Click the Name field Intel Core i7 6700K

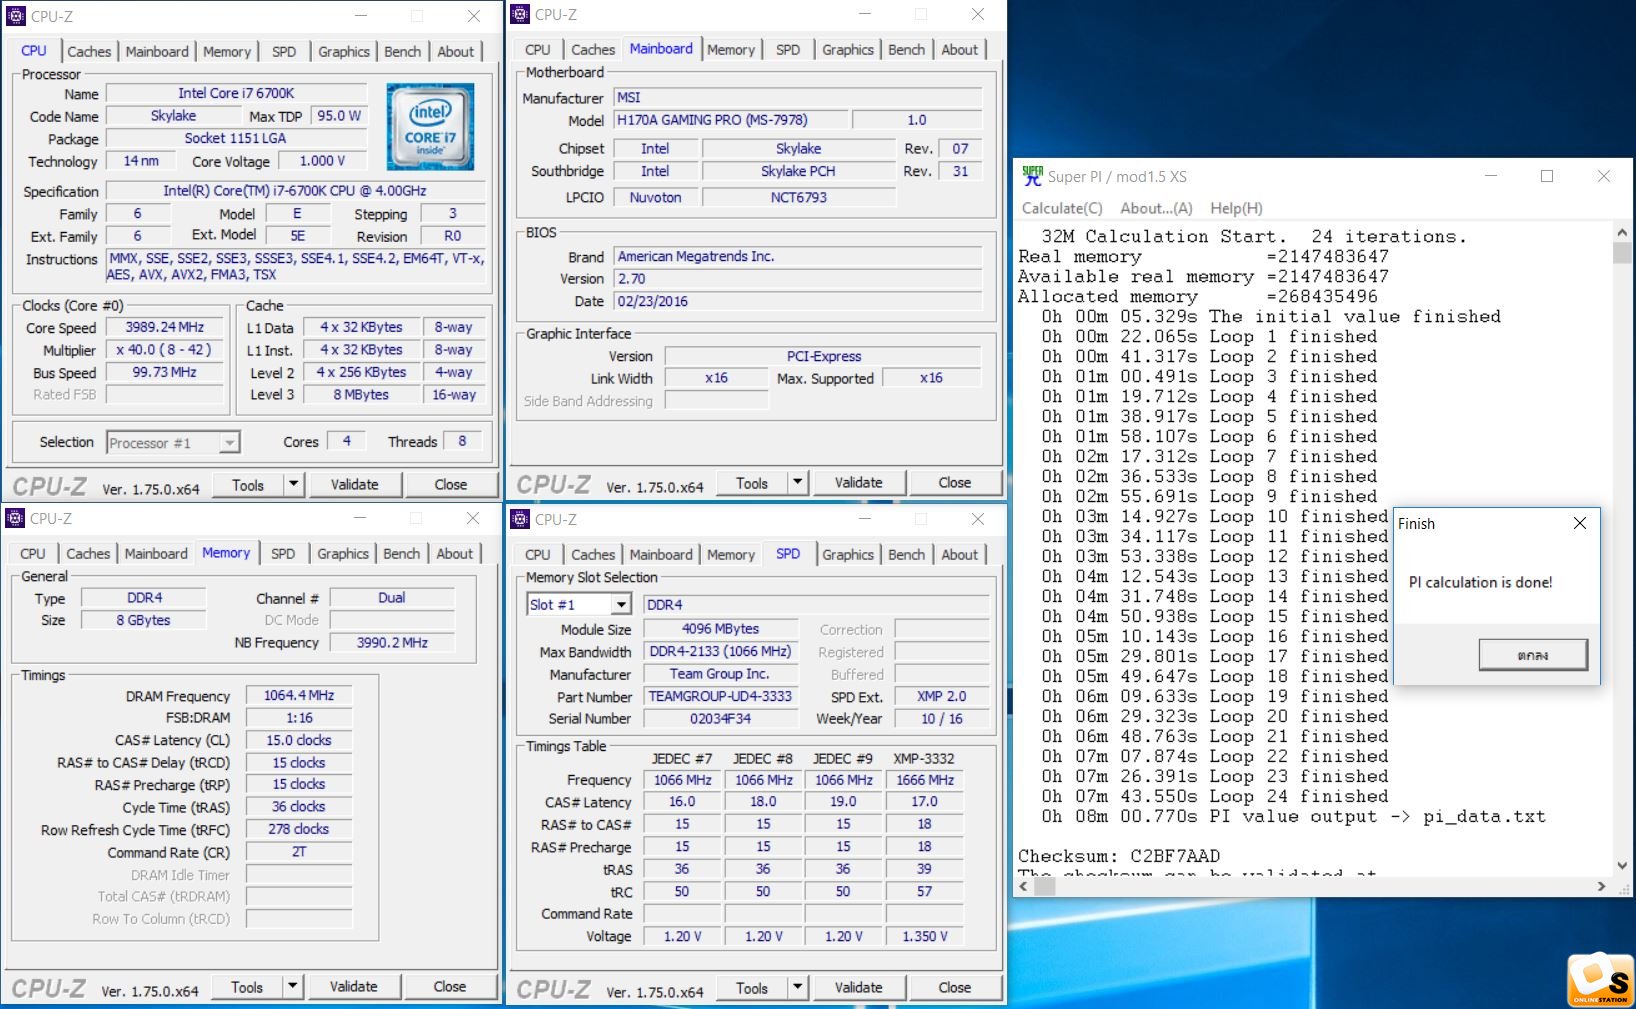click(x=237, y=93)
